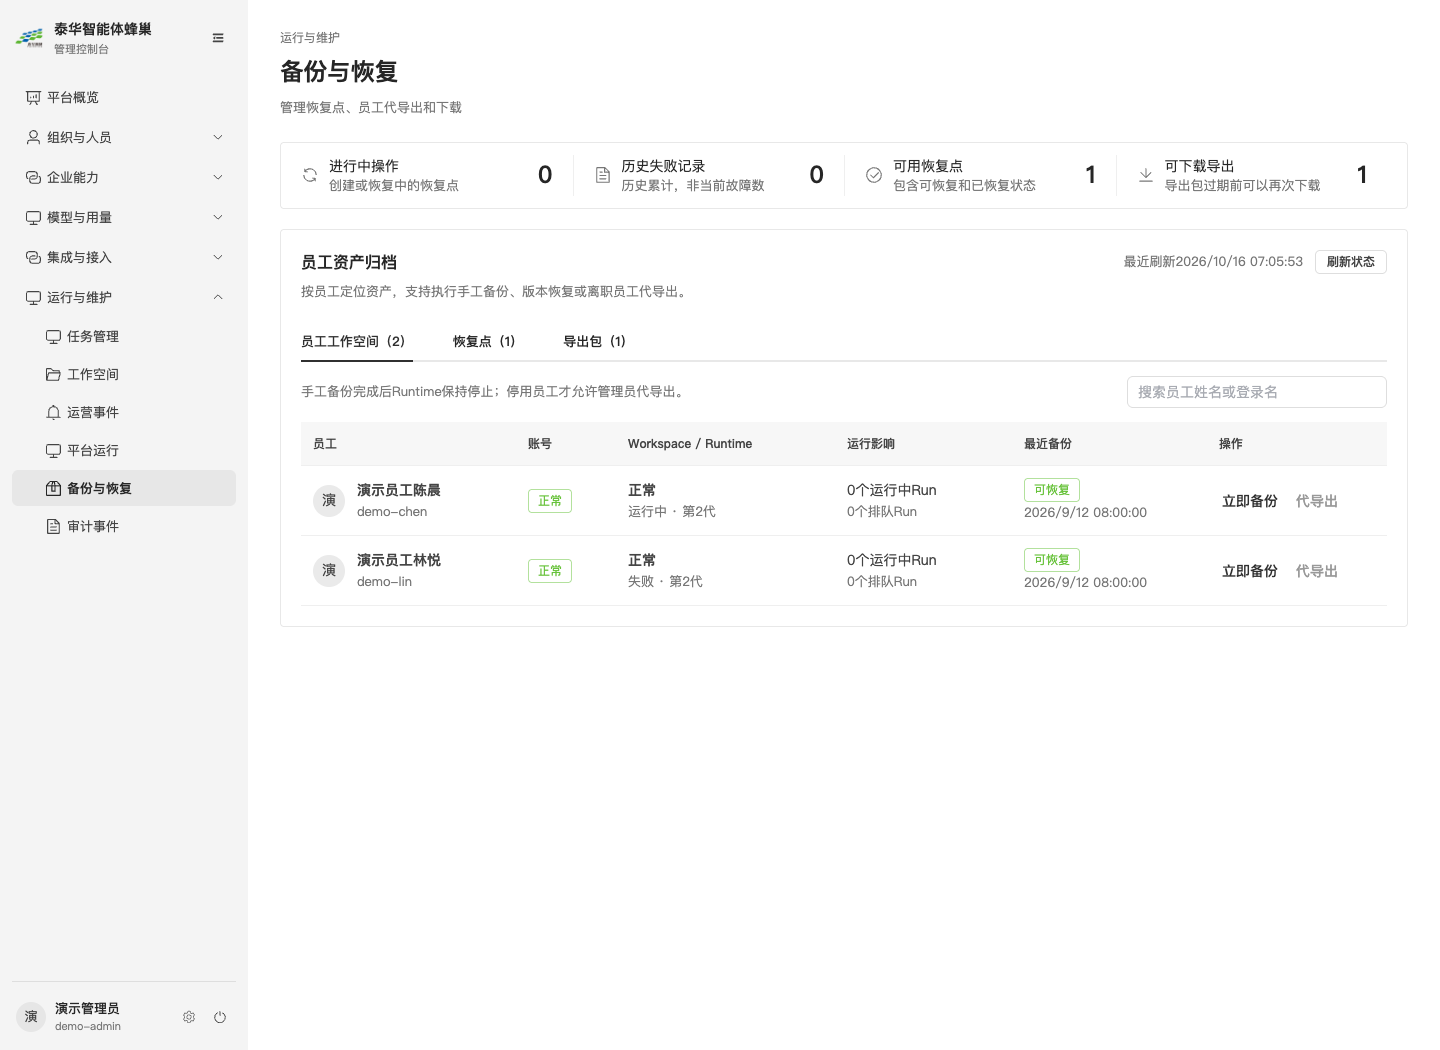Click 代导出 for 演示员工陈晨
This screenshot has height=1050, width=1440.
coord(1317,501)
